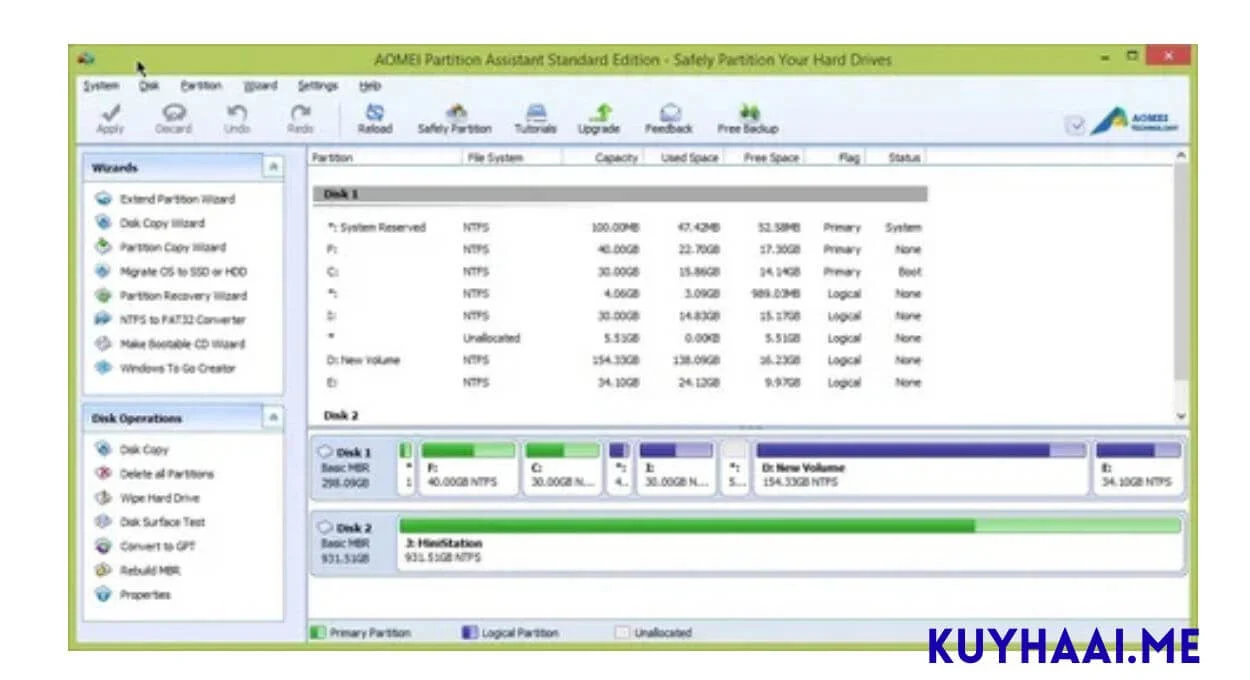Click the Upgrade toolbar icon
The image size is (1250, 680).
click(600, 112)
